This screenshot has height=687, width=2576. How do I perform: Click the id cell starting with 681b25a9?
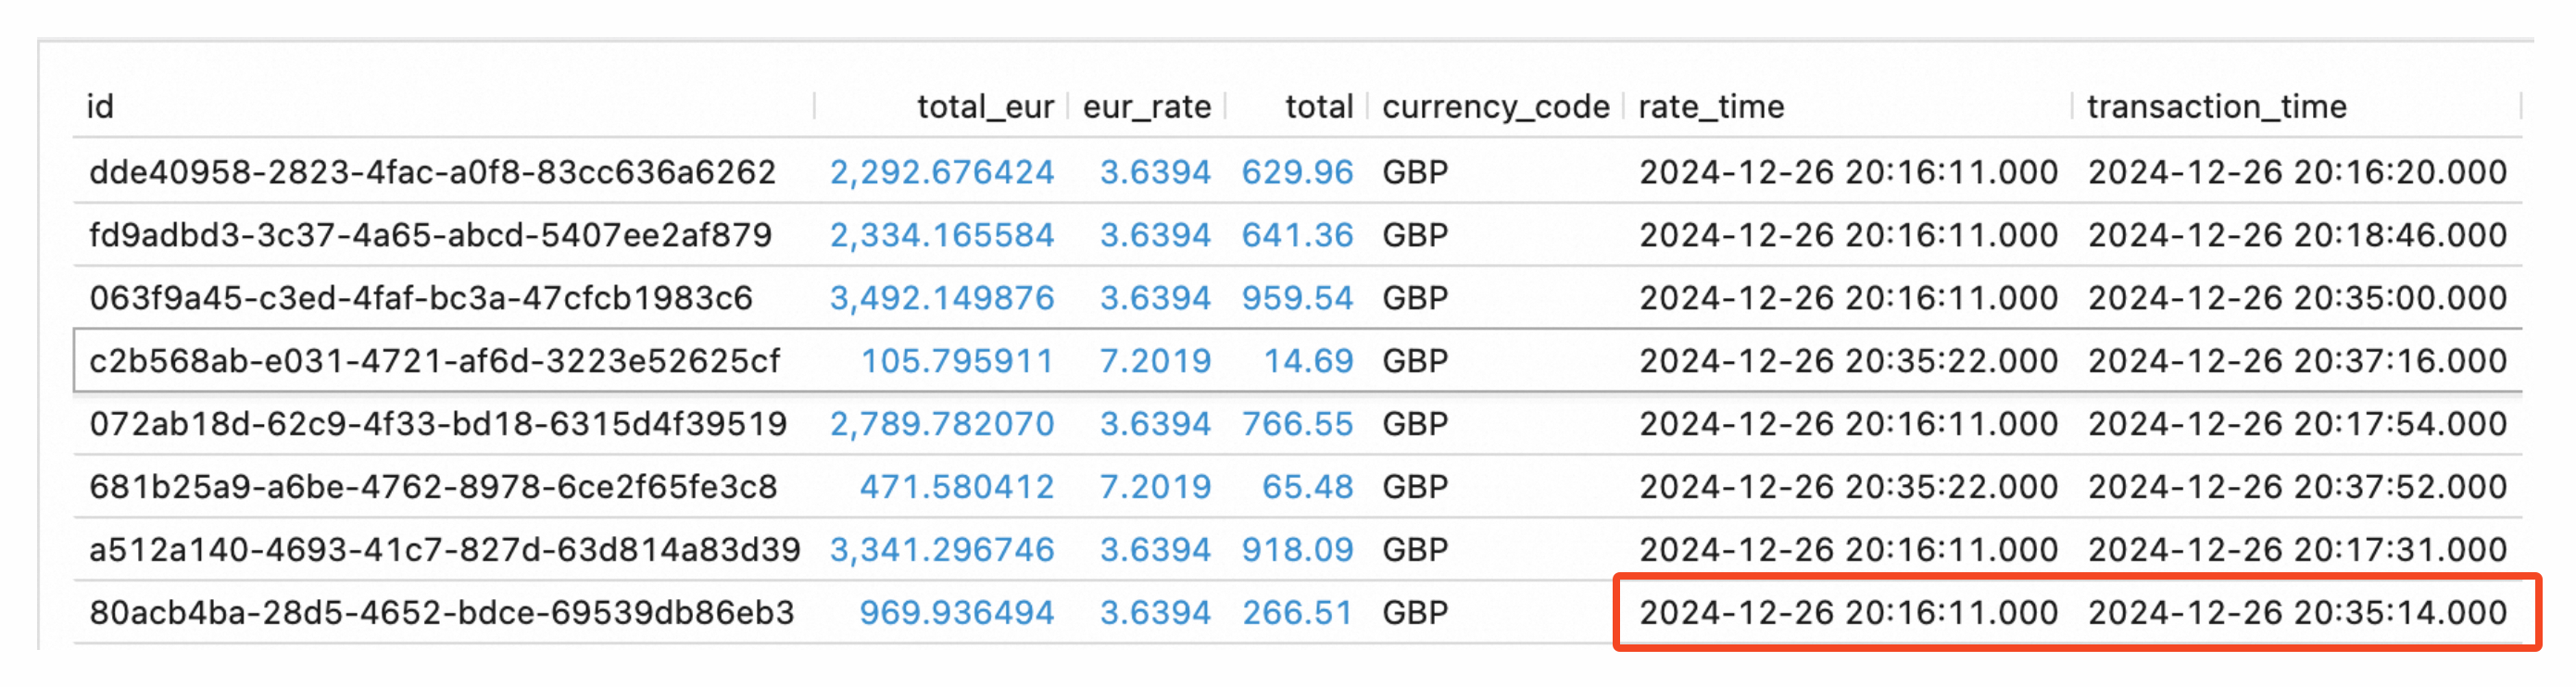432,487
